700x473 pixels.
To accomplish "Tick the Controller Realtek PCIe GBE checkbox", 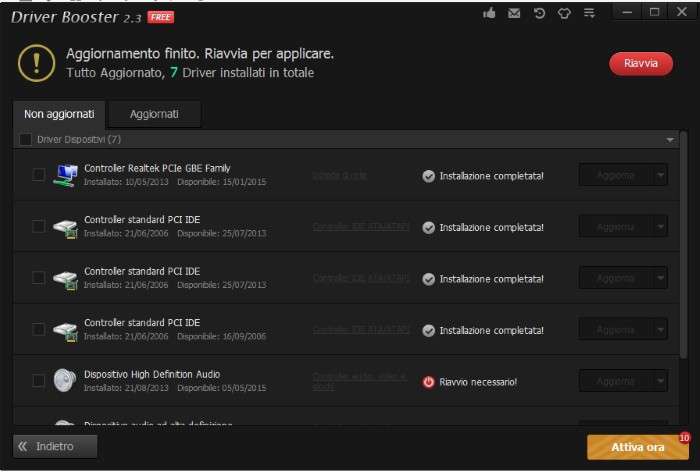I will (39, 174).
